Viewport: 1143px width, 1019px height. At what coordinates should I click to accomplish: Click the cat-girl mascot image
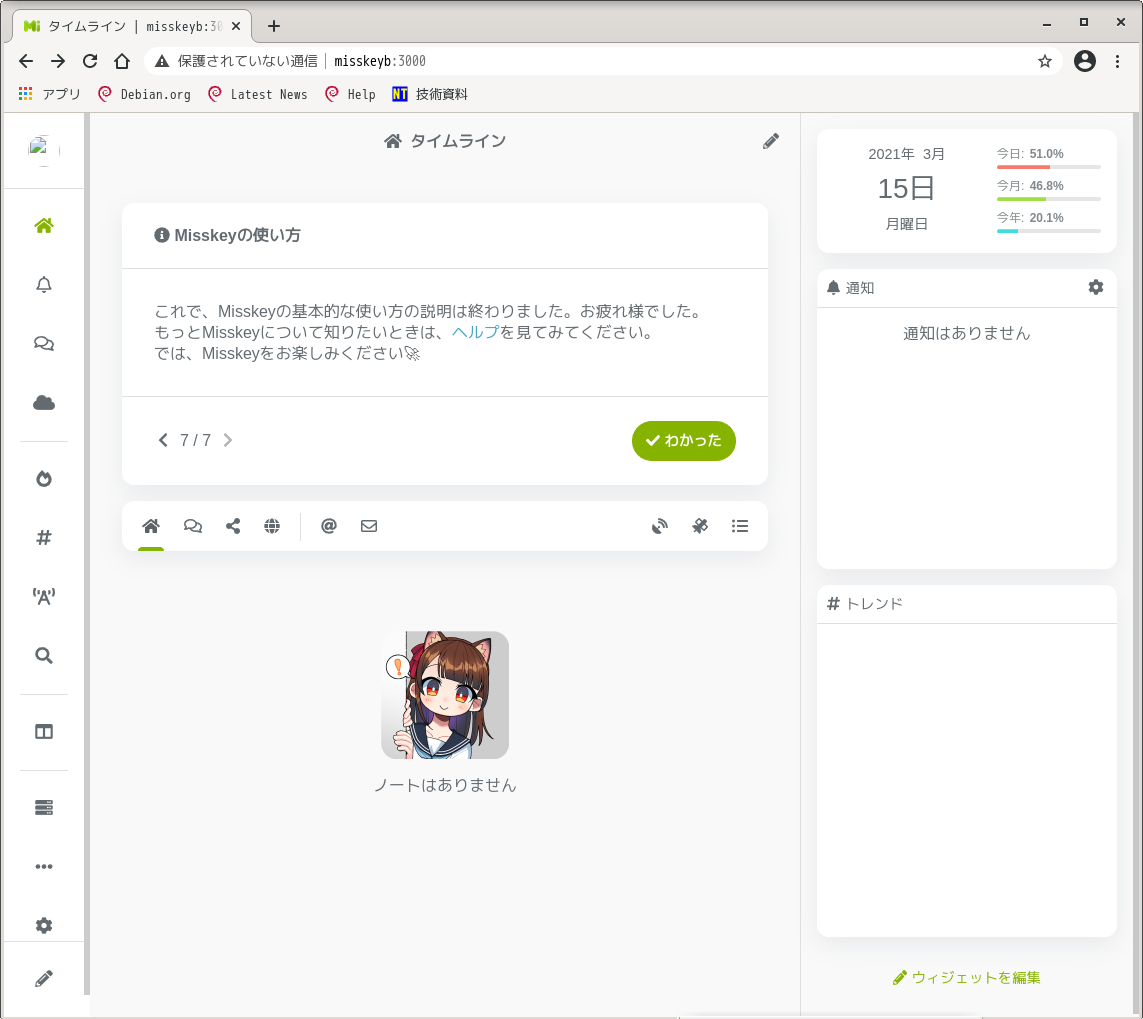click(x=445, y=695)
